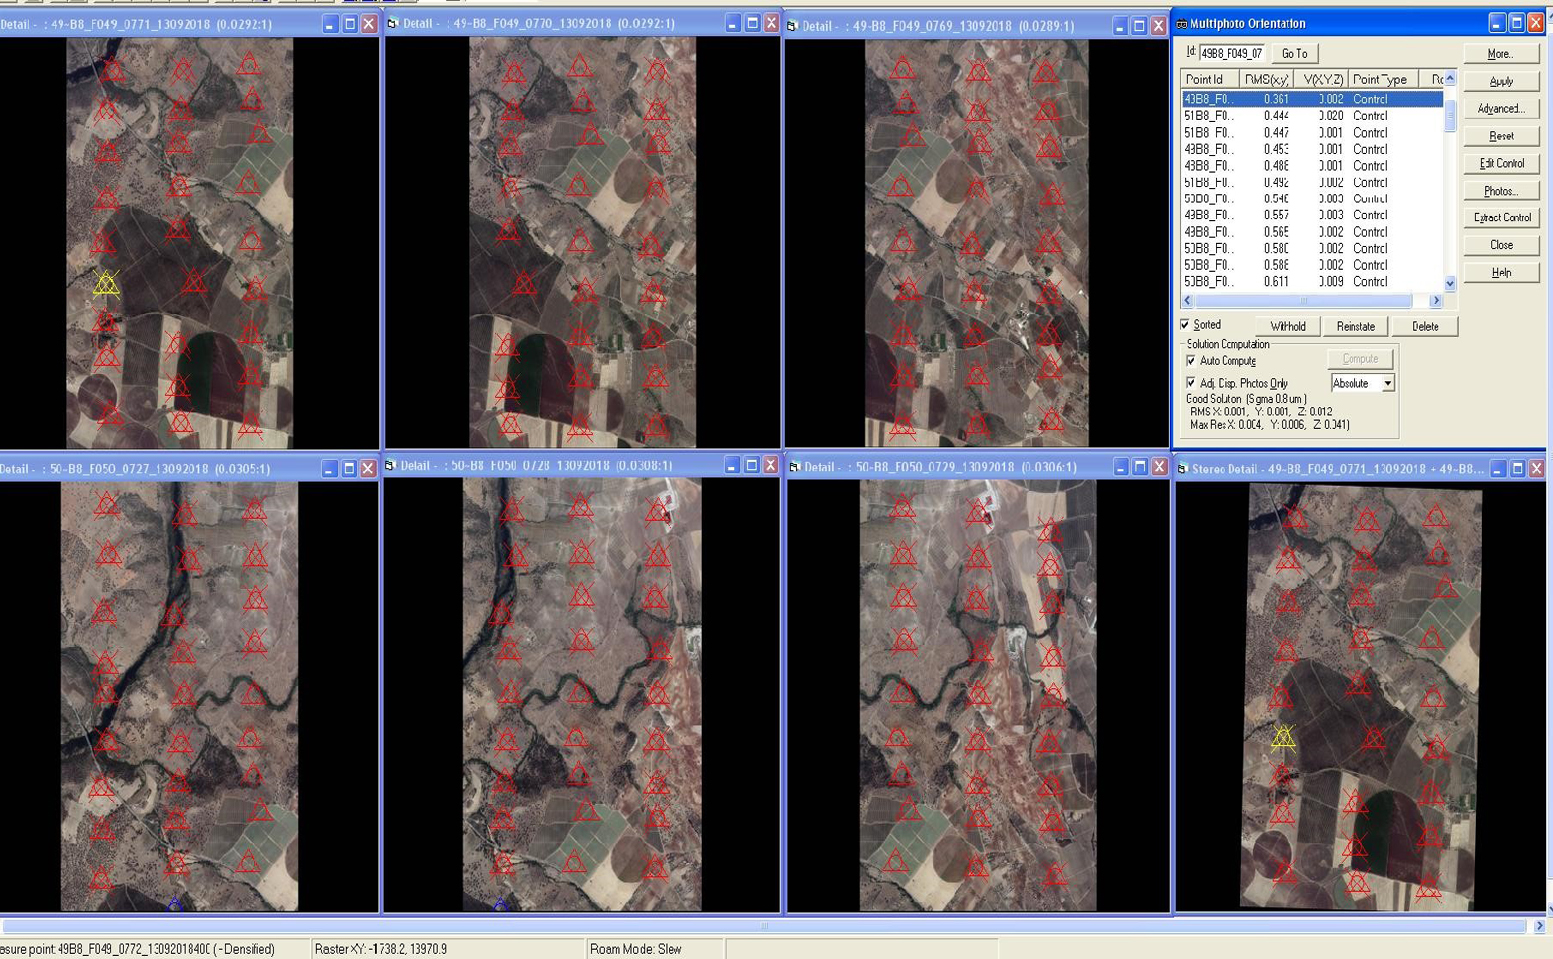This screenshot has height=959, width=1553.
Task: Click the blue marker at bottom of photo 0727
Action: 175,904
